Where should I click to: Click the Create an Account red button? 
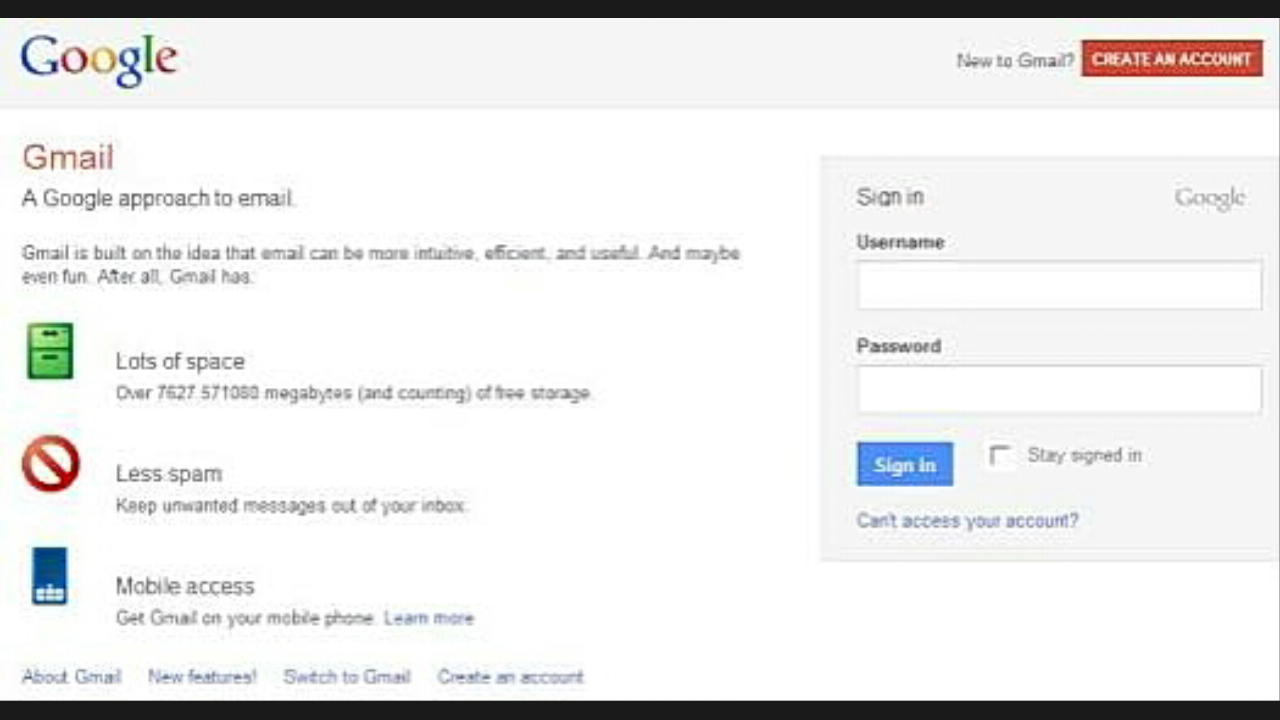tap(1171, 59)
